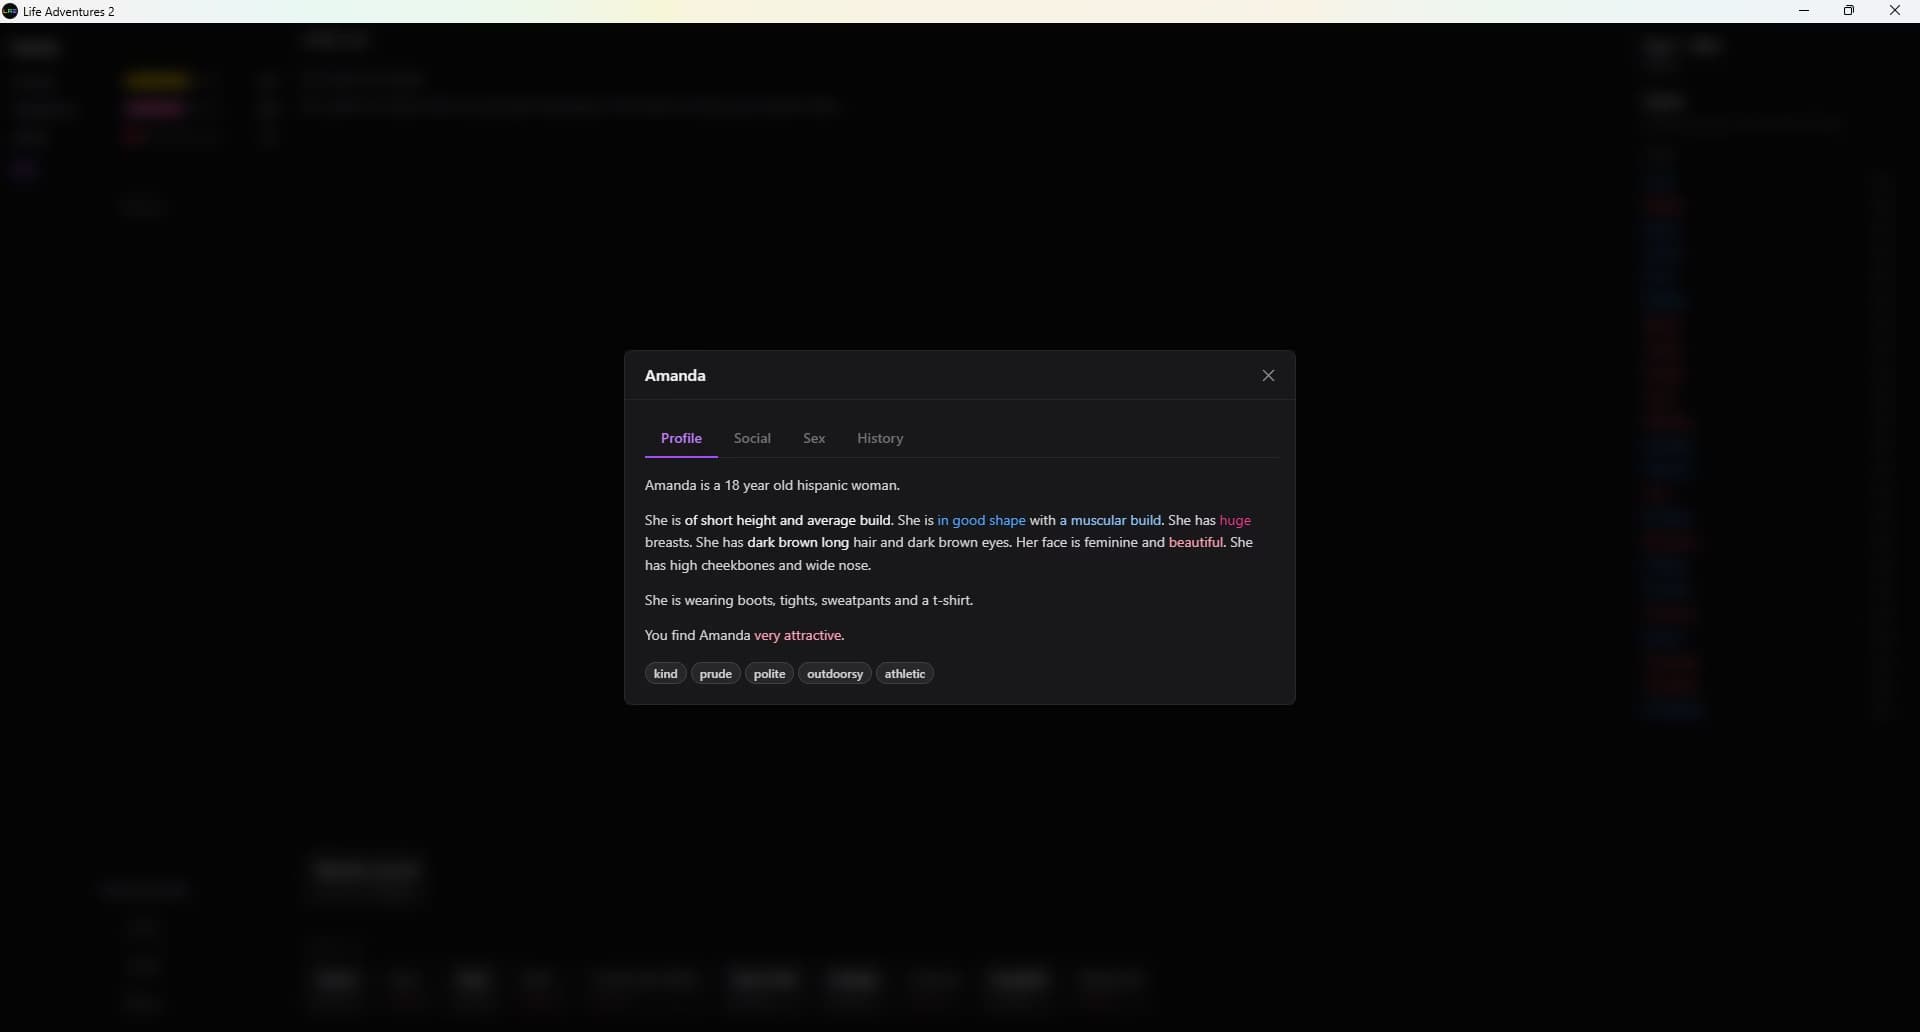The height and width of the screenshot is (1032, 1920).
Task: Close the Life Adventures 2 window
Action: [1895, 11]
